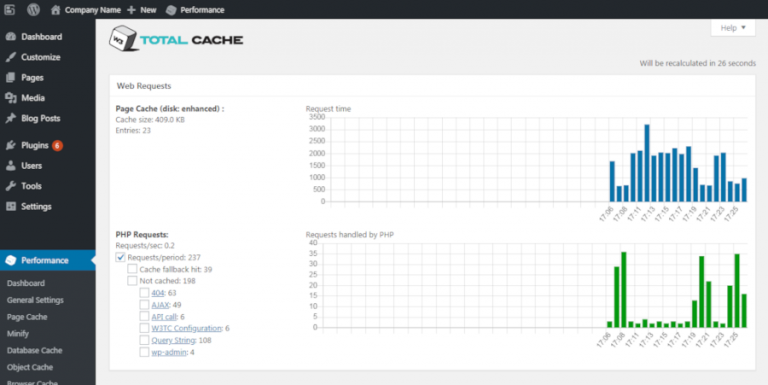Screen dimensions: 768x385
Task: Click the Users person icon
Action: coord(11,166)
